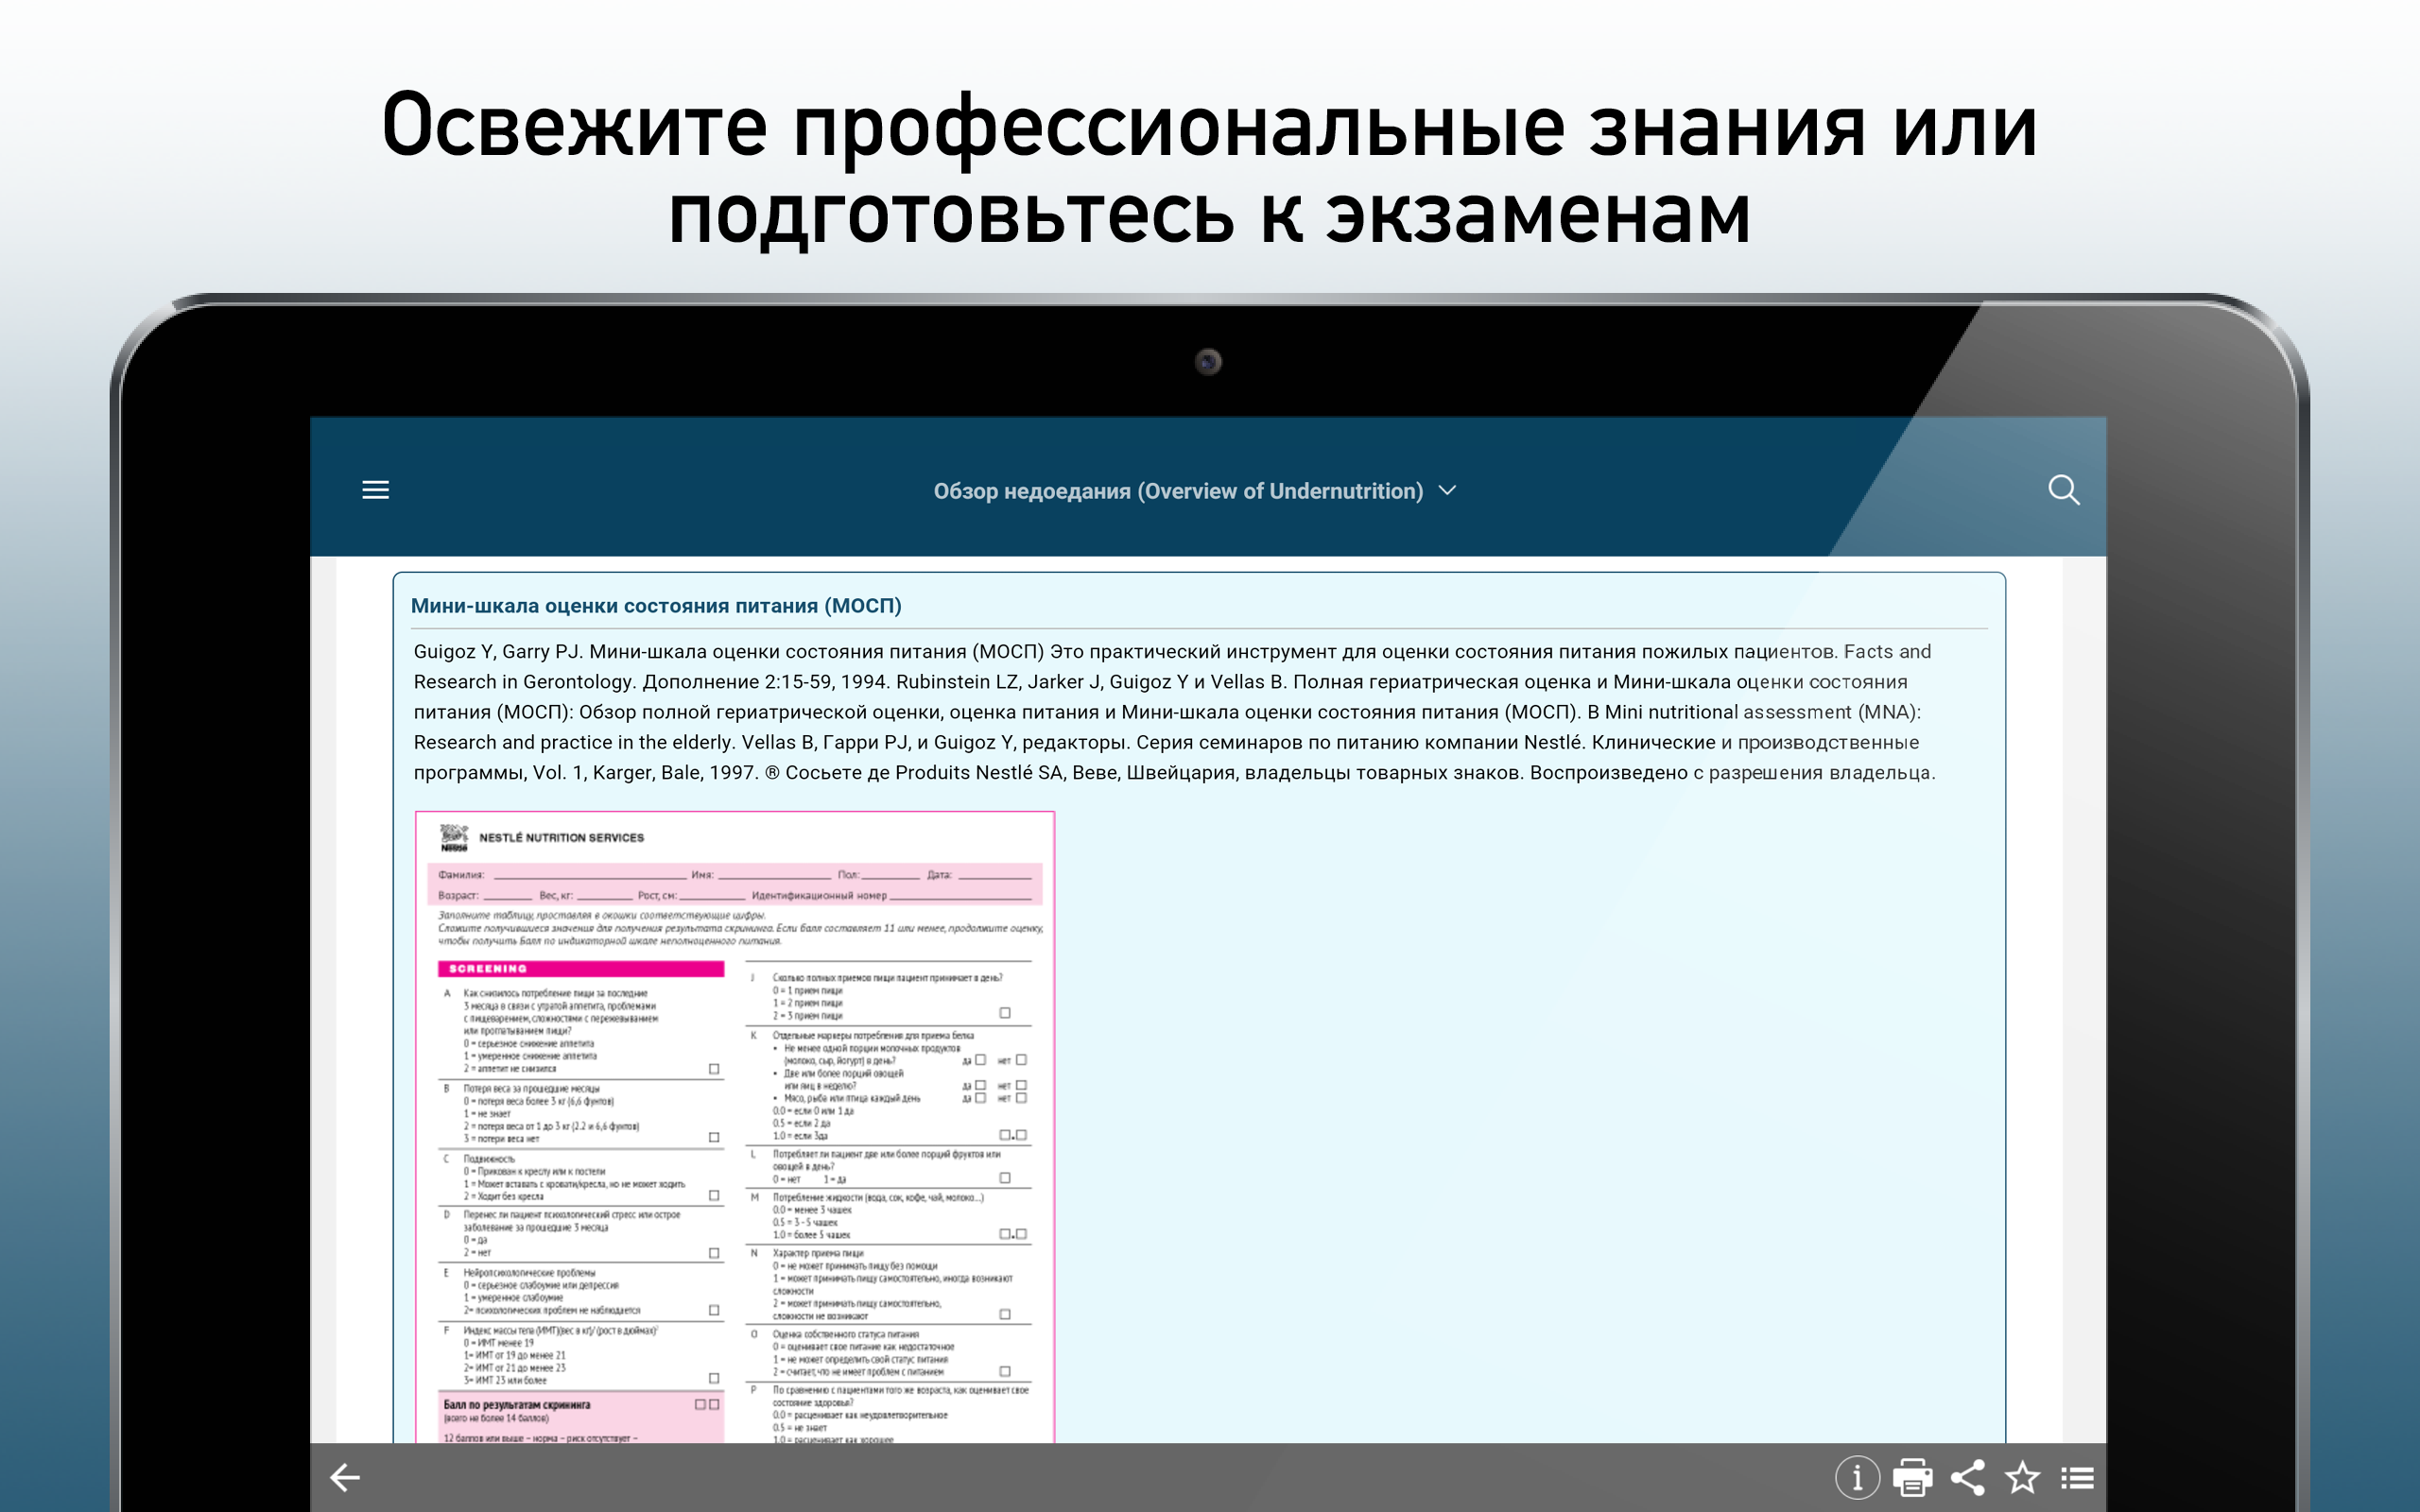Click the 'Обзор недоедания (Overview of Undernutrition)' title

pos(1178,491)
